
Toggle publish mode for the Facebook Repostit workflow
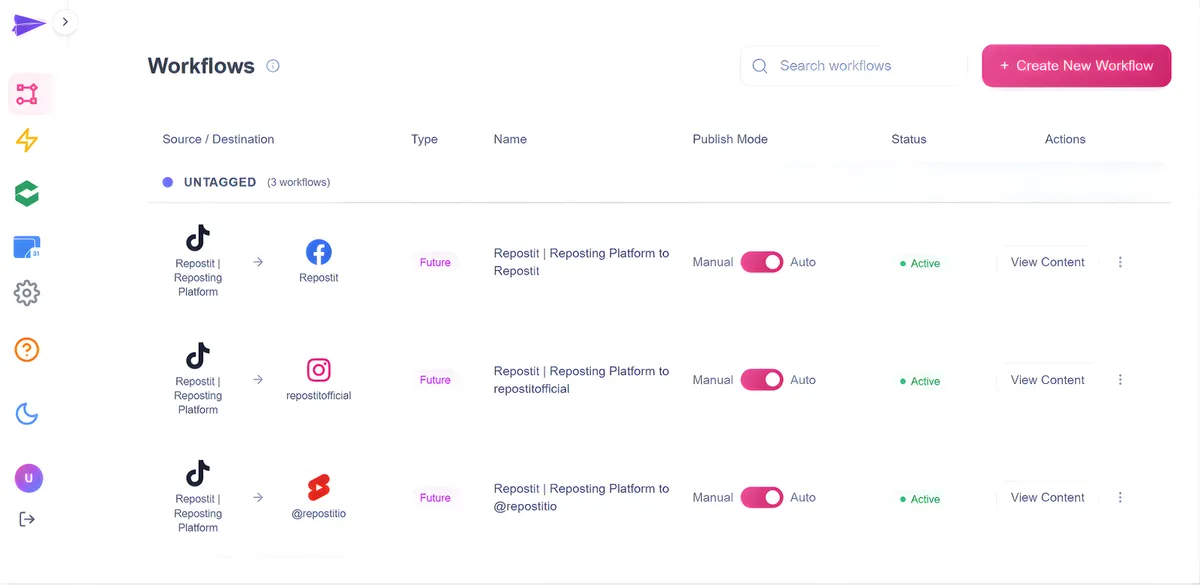(x=762, y=262)
